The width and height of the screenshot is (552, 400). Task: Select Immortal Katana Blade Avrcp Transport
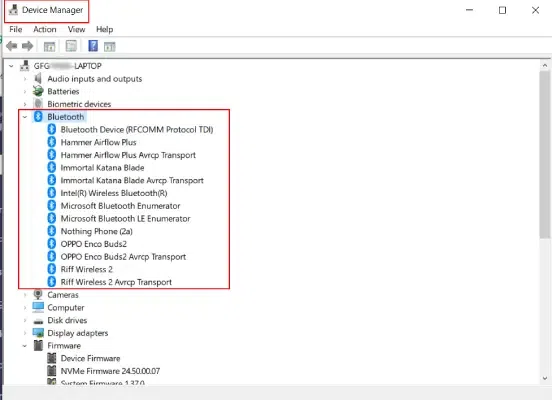(132, 180)
